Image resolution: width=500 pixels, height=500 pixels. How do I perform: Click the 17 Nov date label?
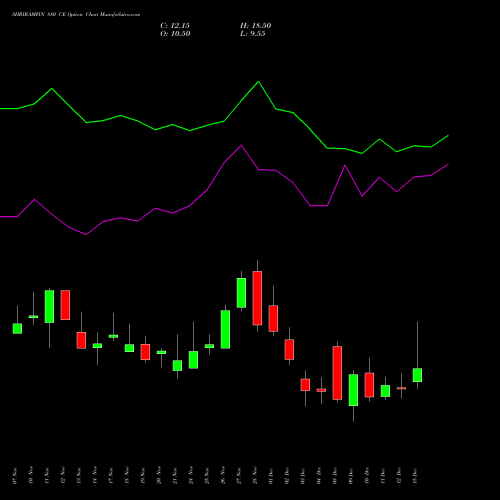111,475
